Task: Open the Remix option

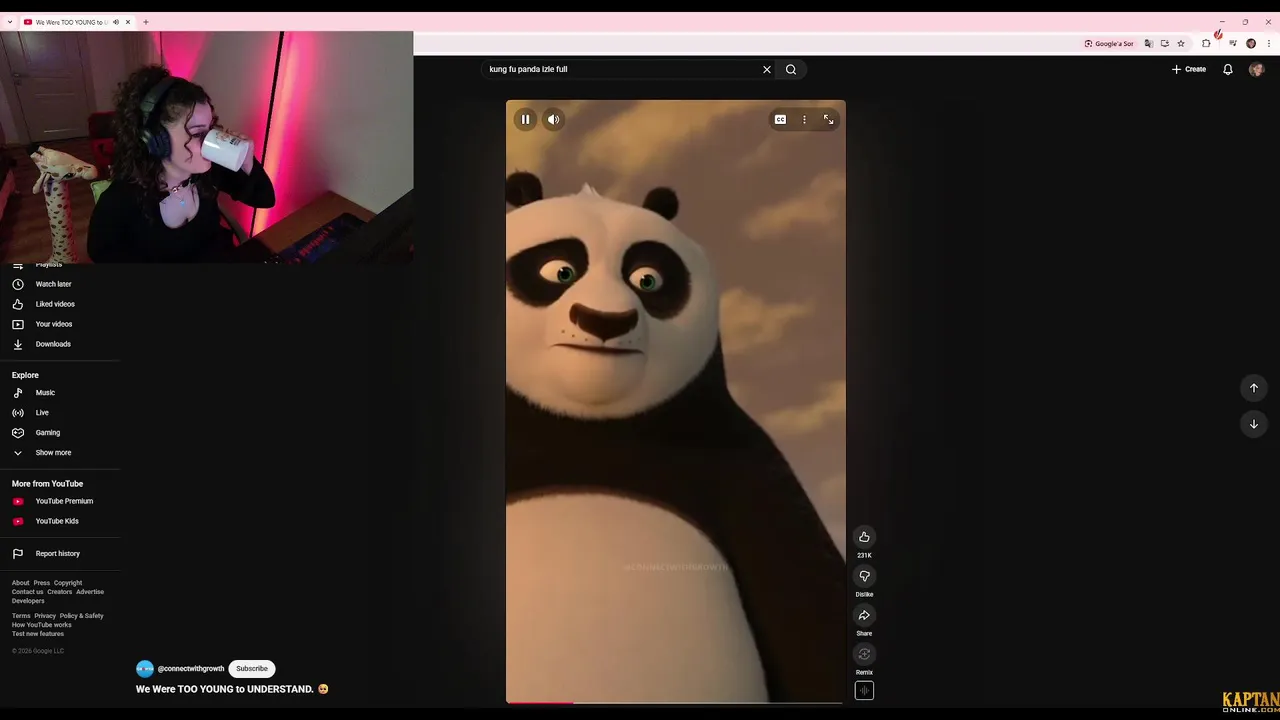Action: 864,654
